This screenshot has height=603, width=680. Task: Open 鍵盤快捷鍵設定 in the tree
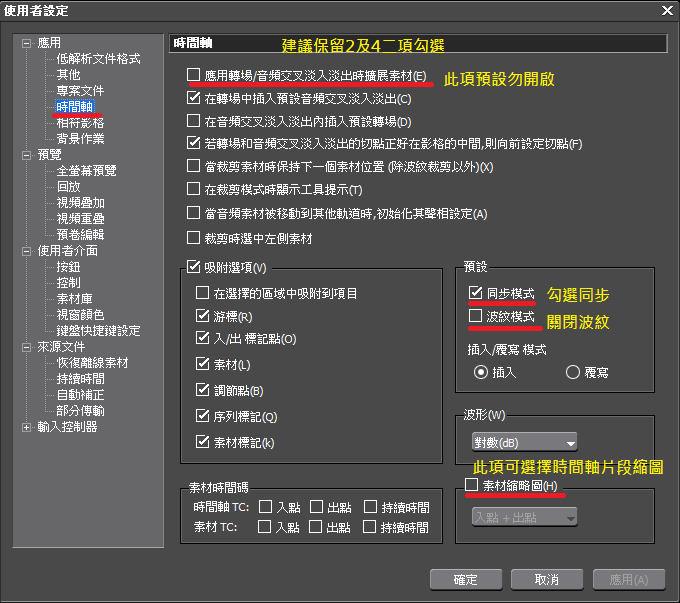pyautogui.click(x=98, y=331)
